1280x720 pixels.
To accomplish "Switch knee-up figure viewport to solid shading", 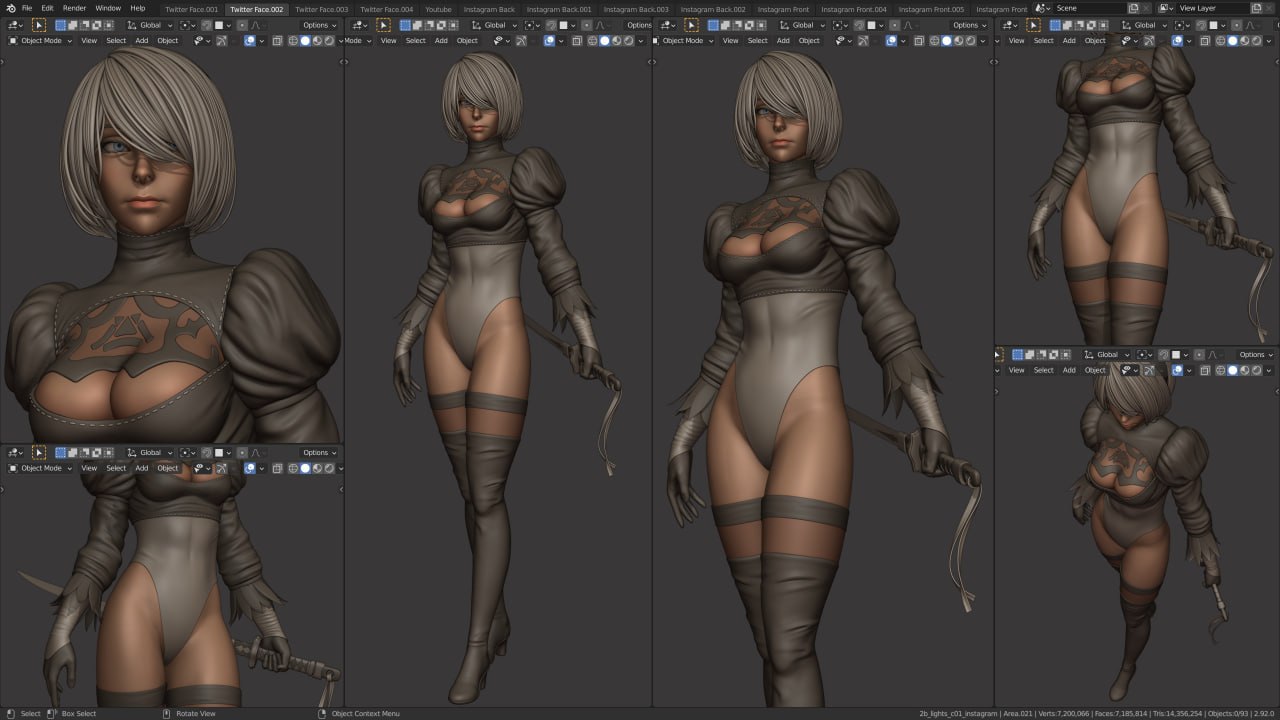I will tap(946, 41).
